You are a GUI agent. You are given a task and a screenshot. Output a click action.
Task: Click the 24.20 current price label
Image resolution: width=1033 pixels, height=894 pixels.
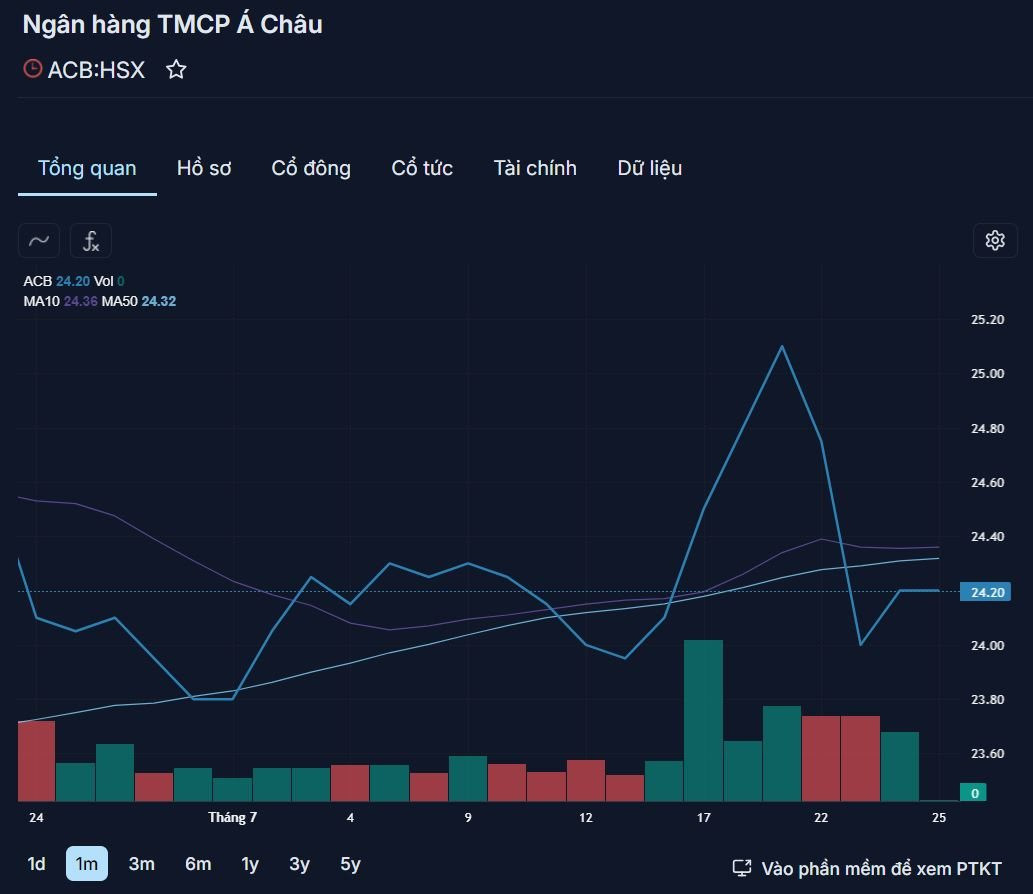[985, 592]
